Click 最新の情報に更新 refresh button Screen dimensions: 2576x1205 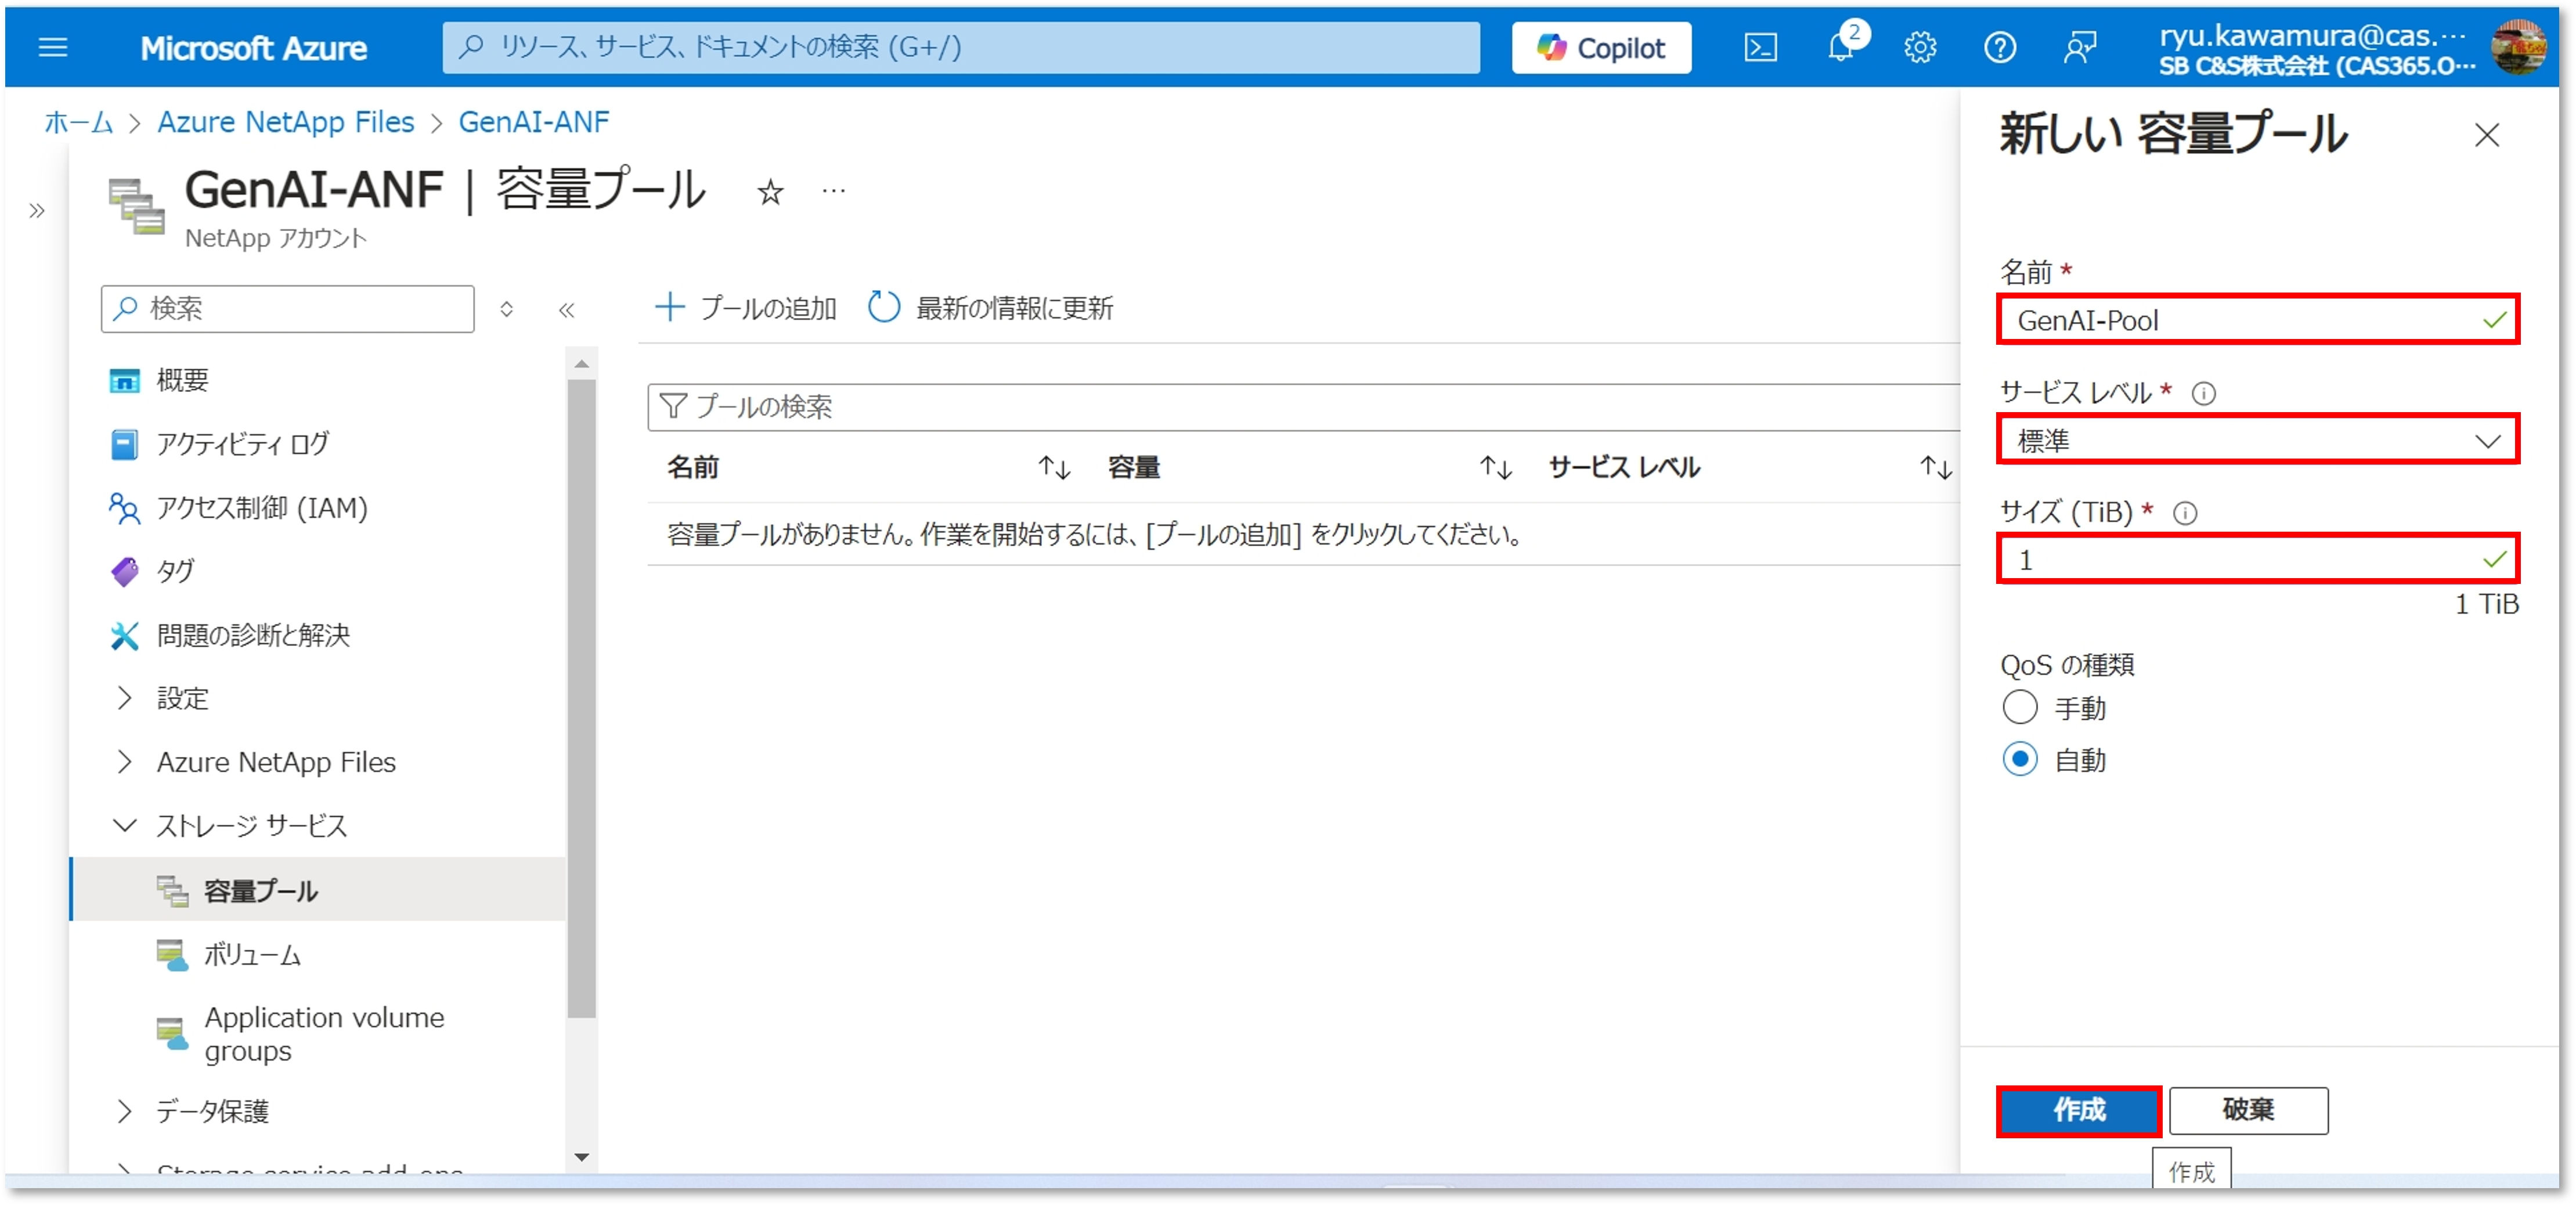tap(990, 307)
